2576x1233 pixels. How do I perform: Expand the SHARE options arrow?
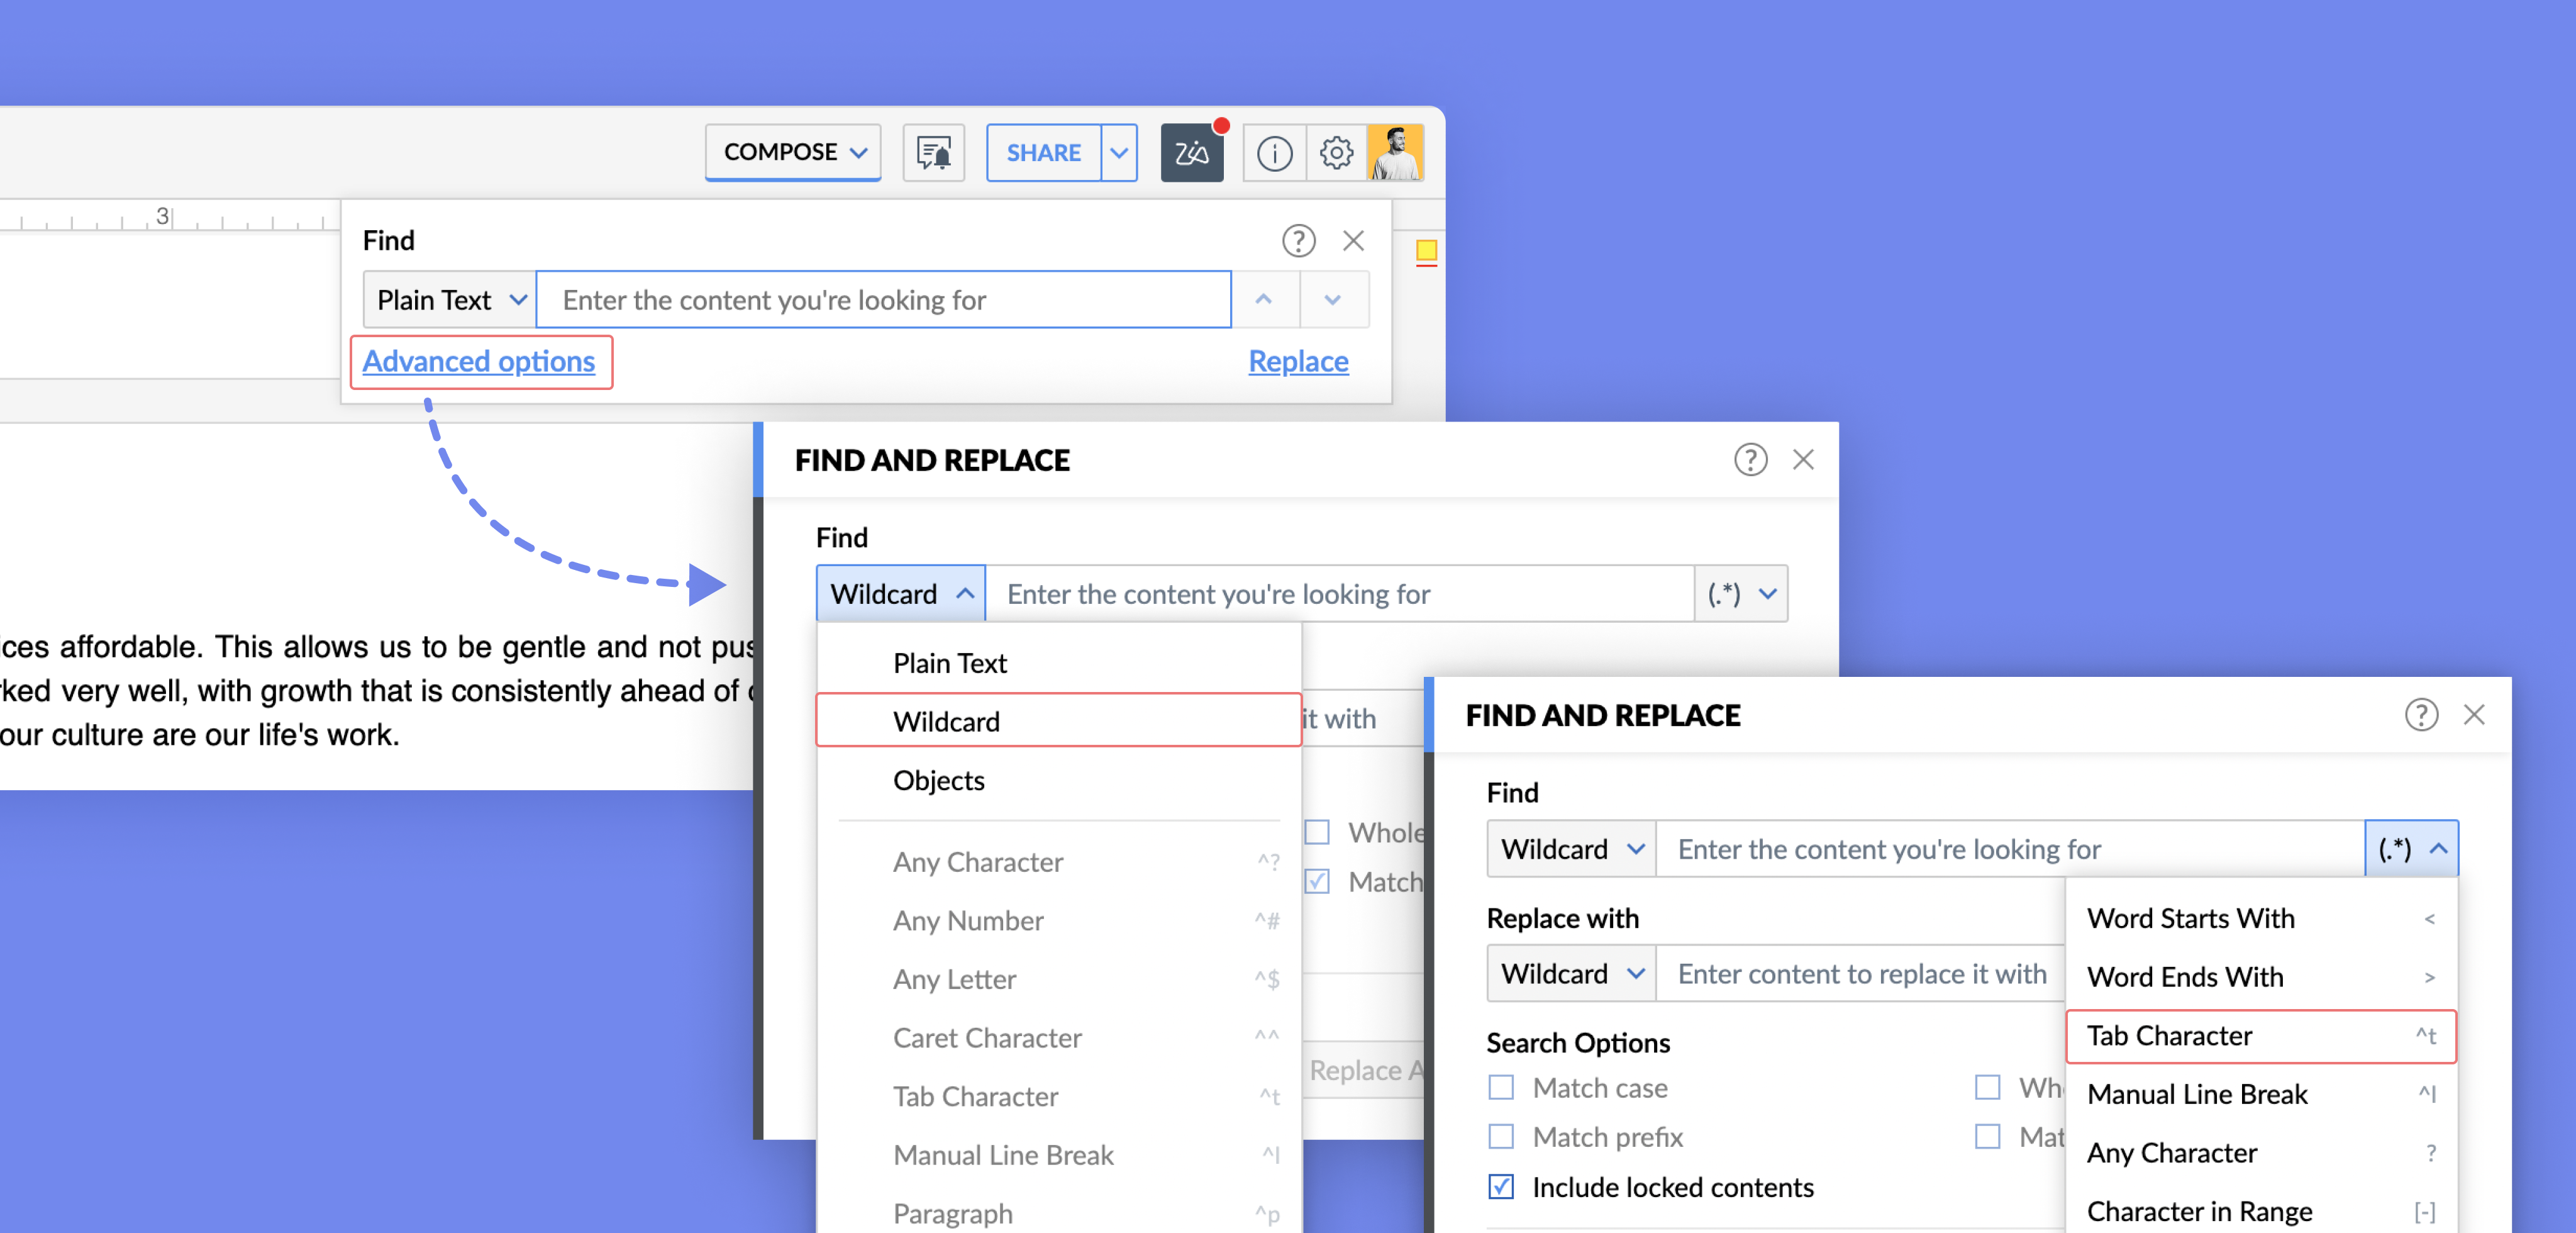click(1119, 153)
